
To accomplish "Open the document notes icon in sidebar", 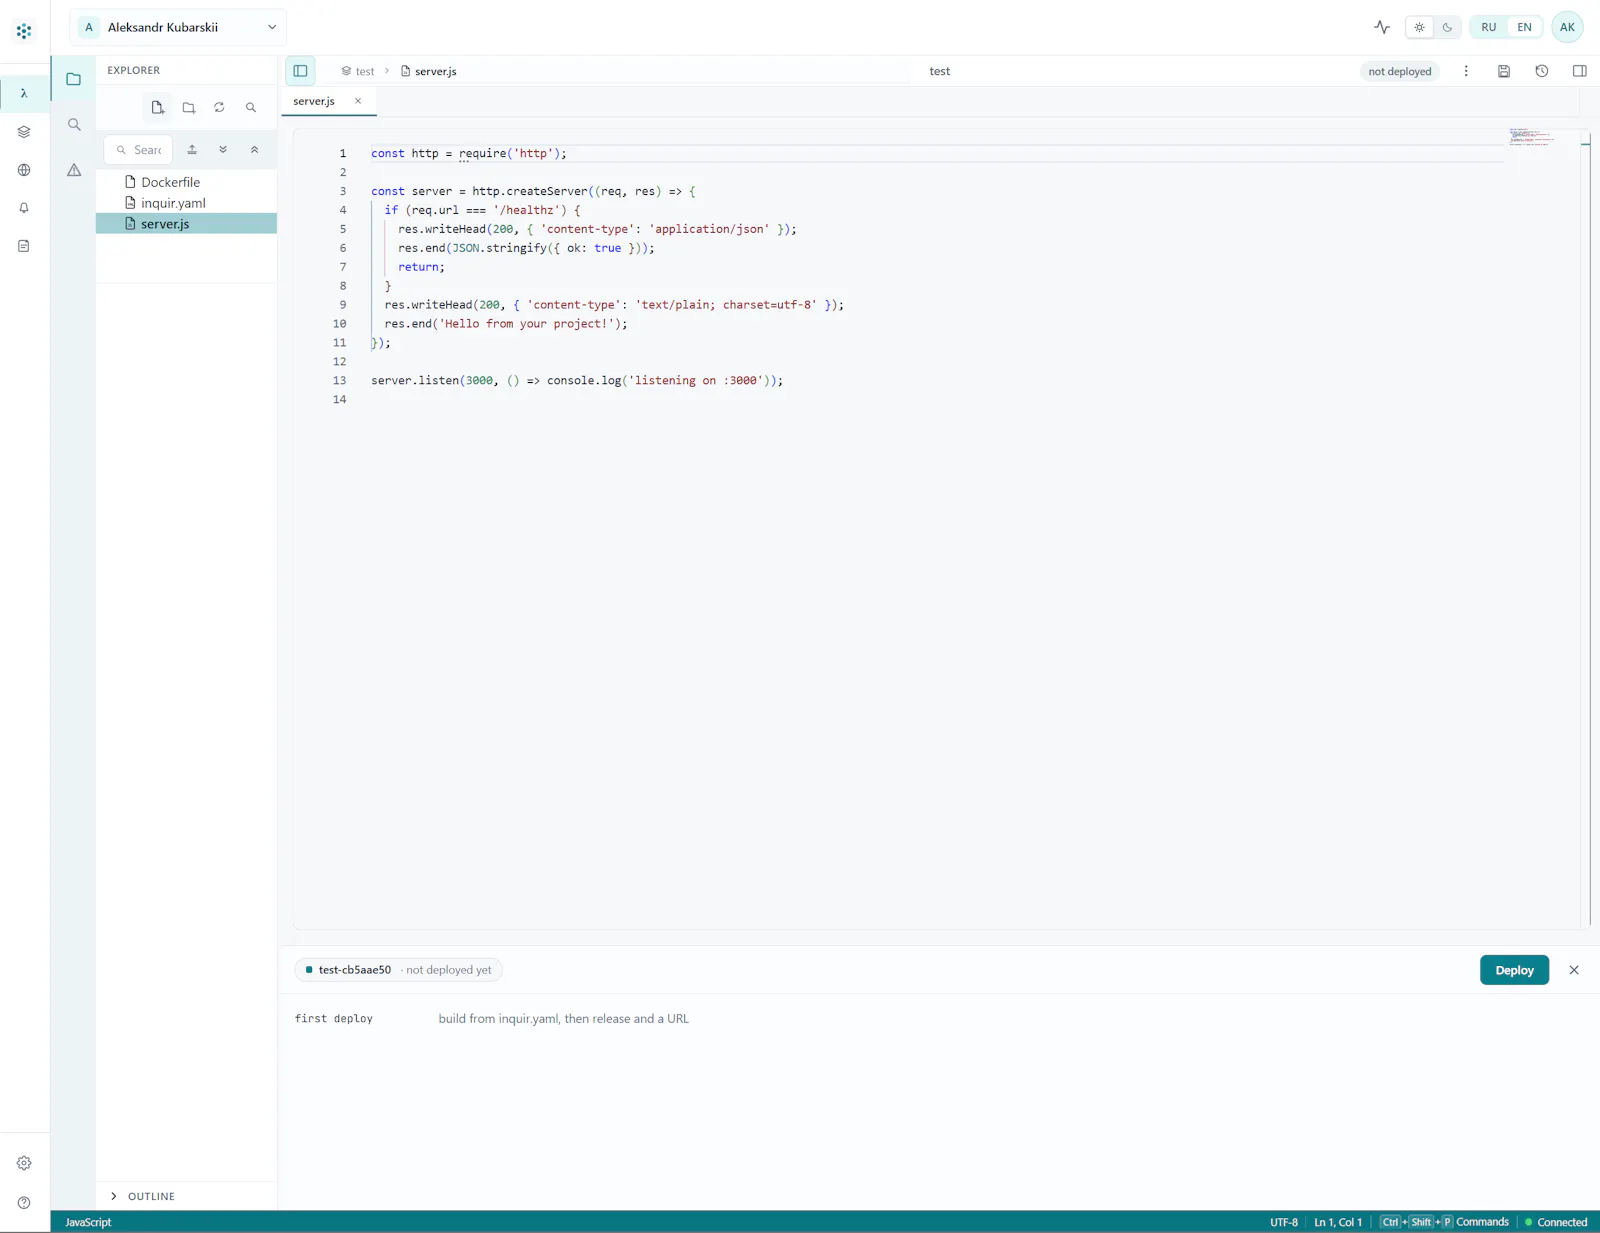I will (24, 246).
